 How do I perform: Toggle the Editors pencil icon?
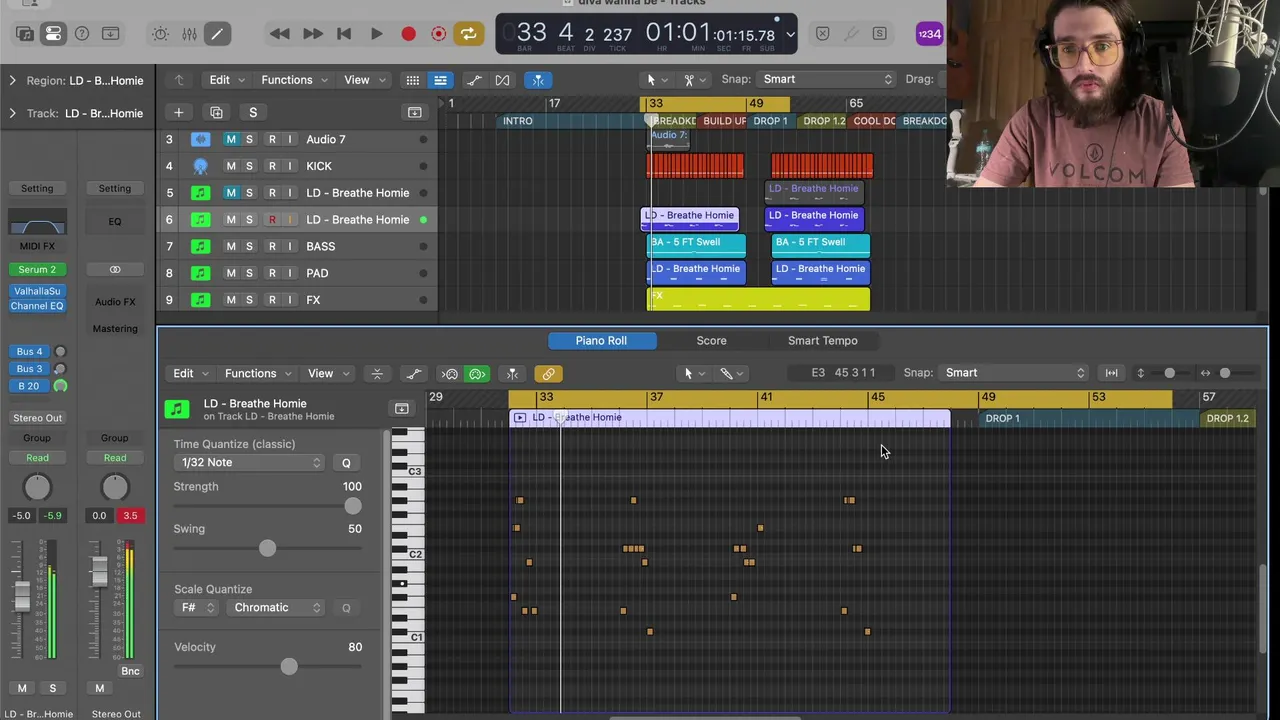pyautogui.click(x=217, y=34)
